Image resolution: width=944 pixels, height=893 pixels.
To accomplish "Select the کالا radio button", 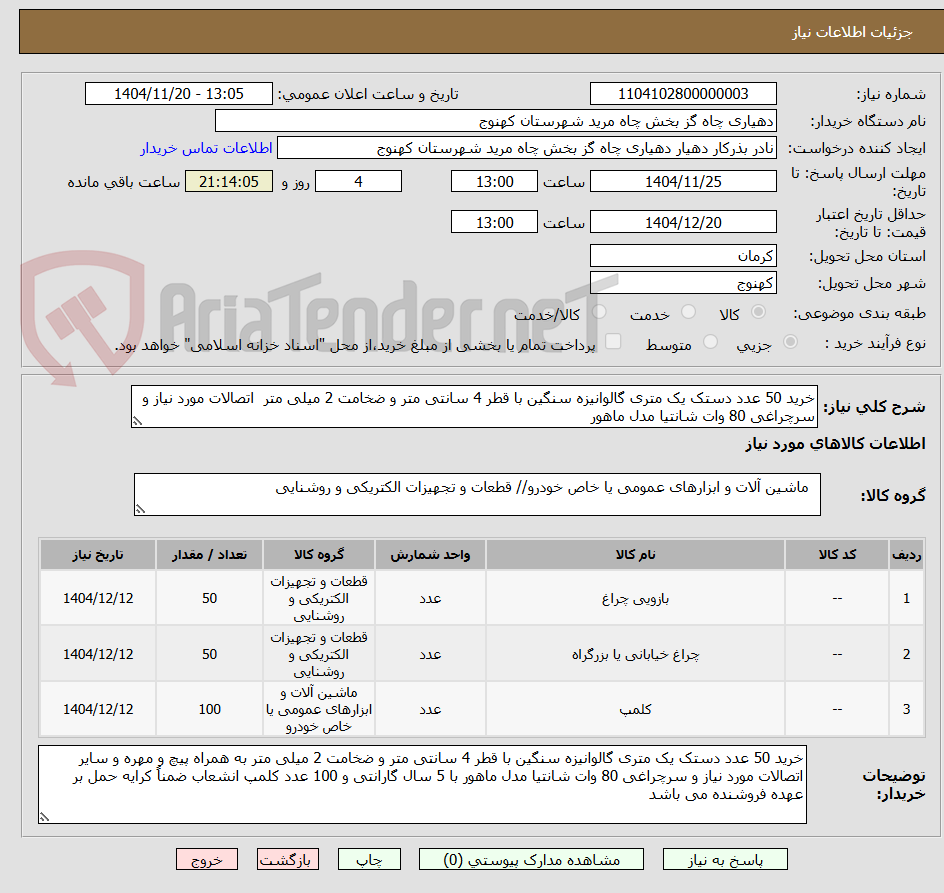I will click(759, 312).
